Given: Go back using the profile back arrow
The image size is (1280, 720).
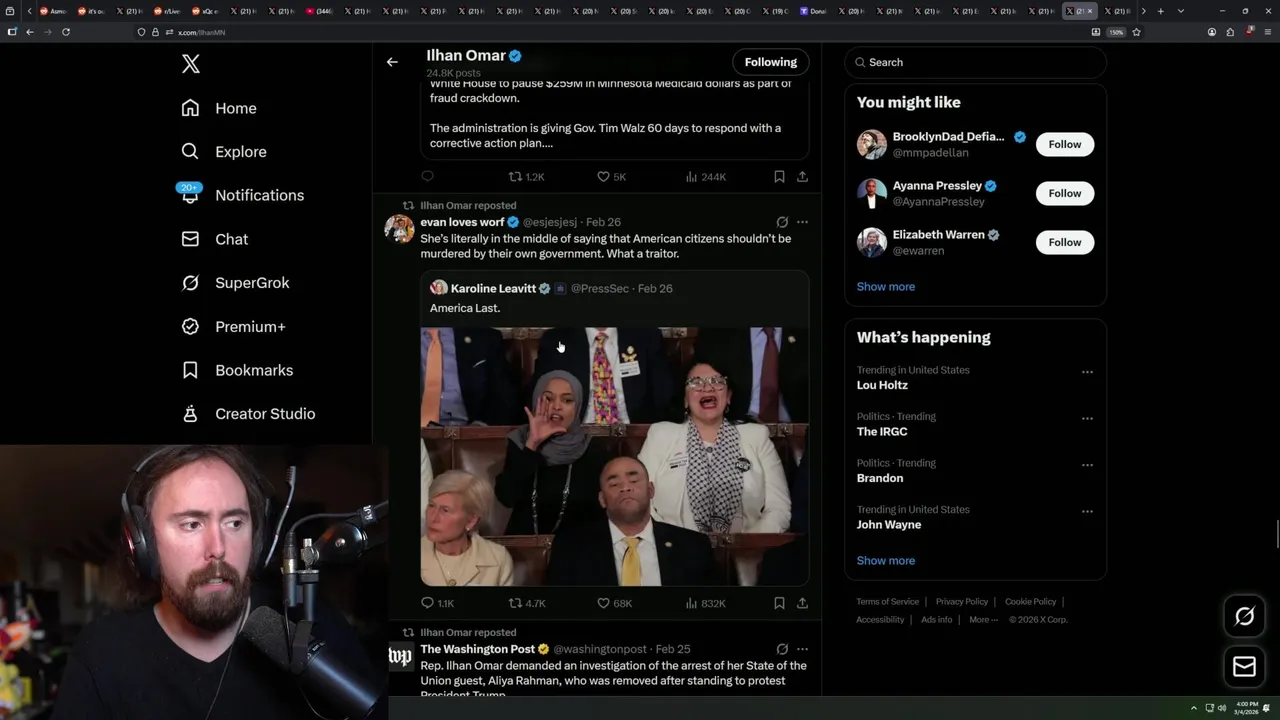Looking at the screenshot, I should (392, 62).
